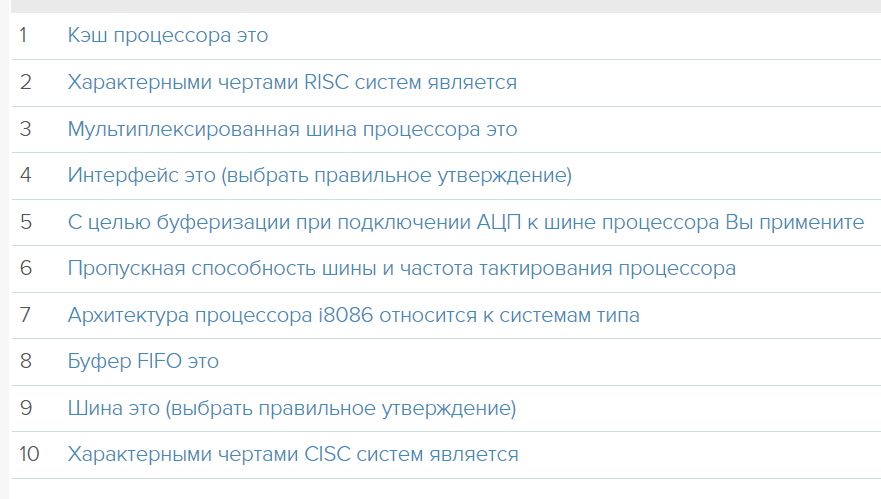Screen dimensions: 881x499
Task: Open 'Мультиплексированная шина процессора это' link
Action: (x=292, y=129)
